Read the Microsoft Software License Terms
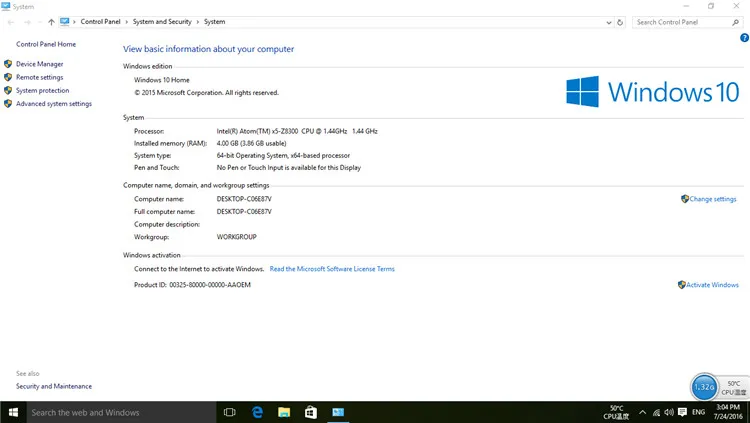The width and height of the screenshot is (750, 423). coord(332,269)
